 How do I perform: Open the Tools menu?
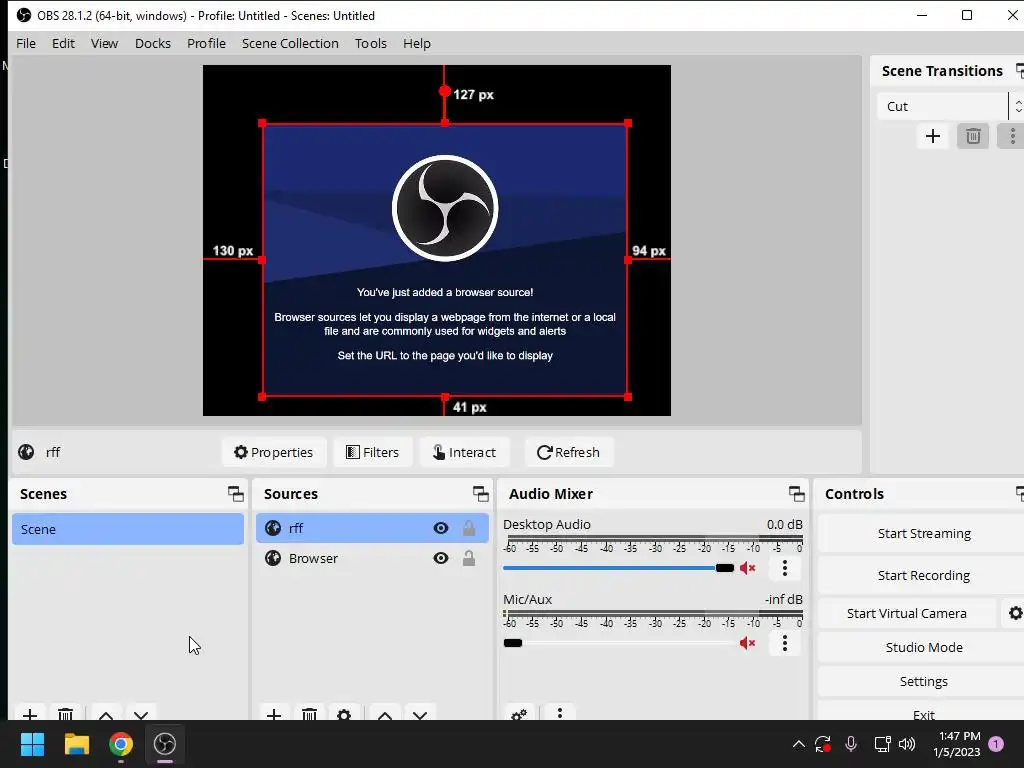tap(370, 43)
